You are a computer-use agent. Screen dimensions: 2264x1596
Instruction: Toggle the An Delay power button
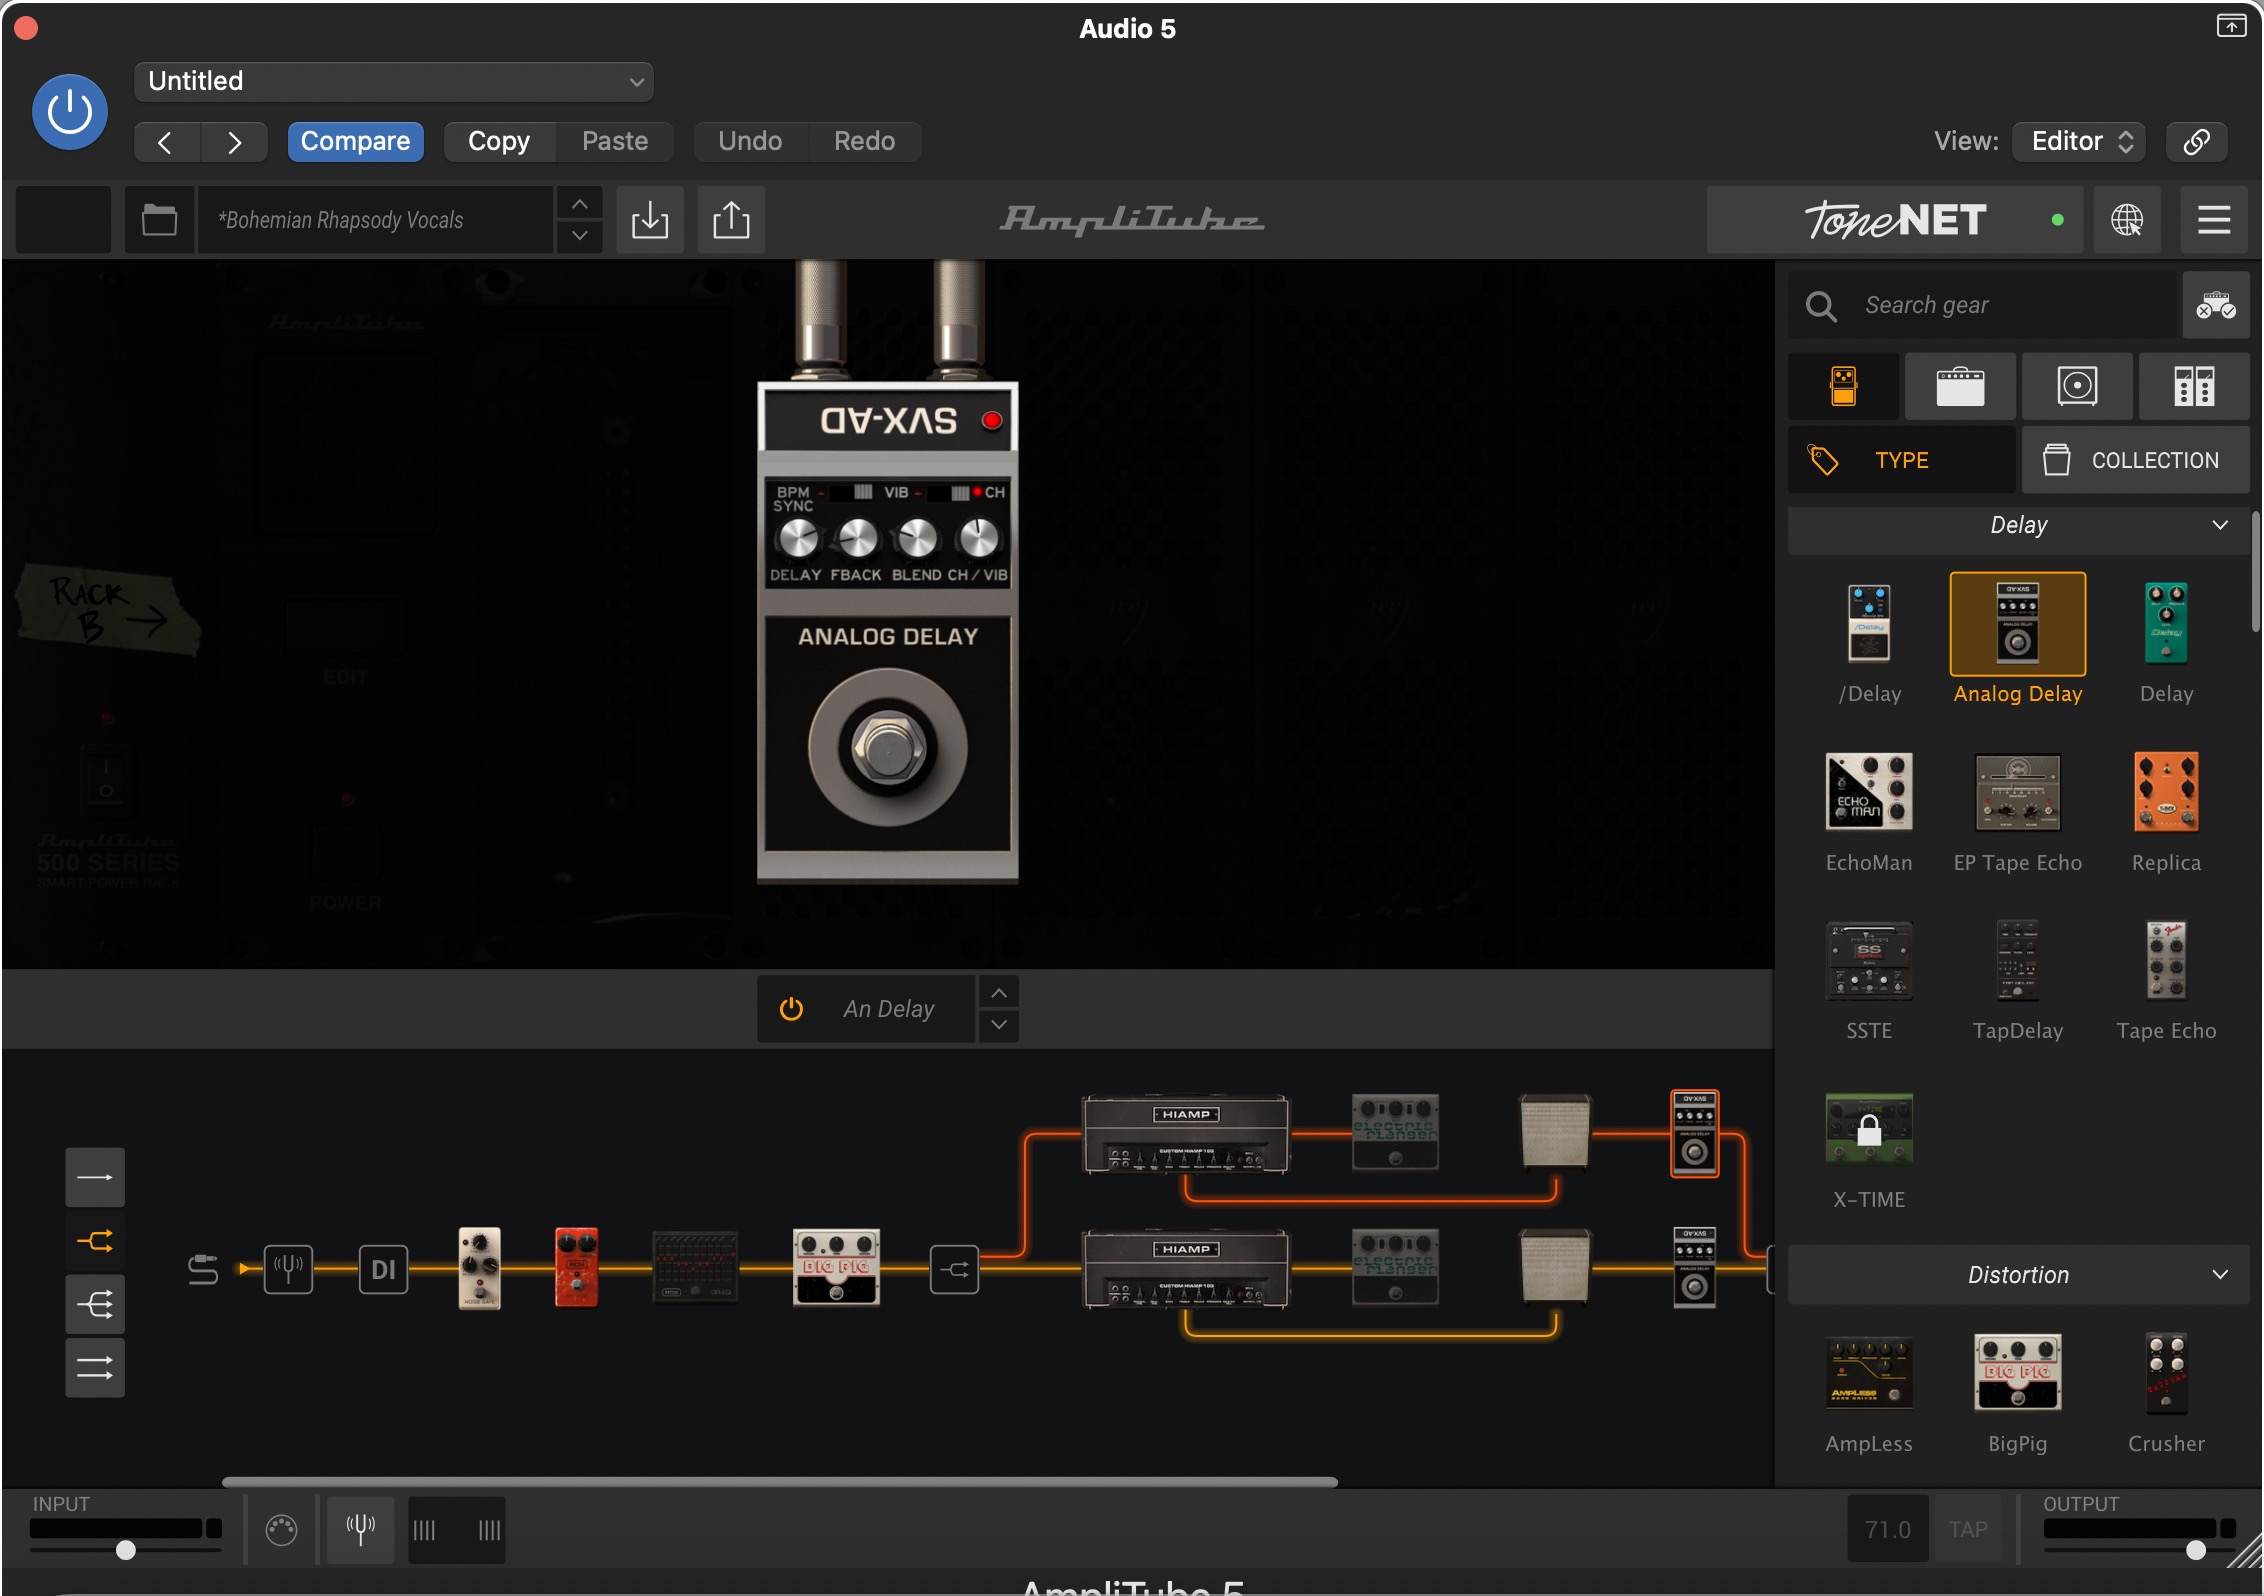pyautogui.click(x=791, y=1009)
